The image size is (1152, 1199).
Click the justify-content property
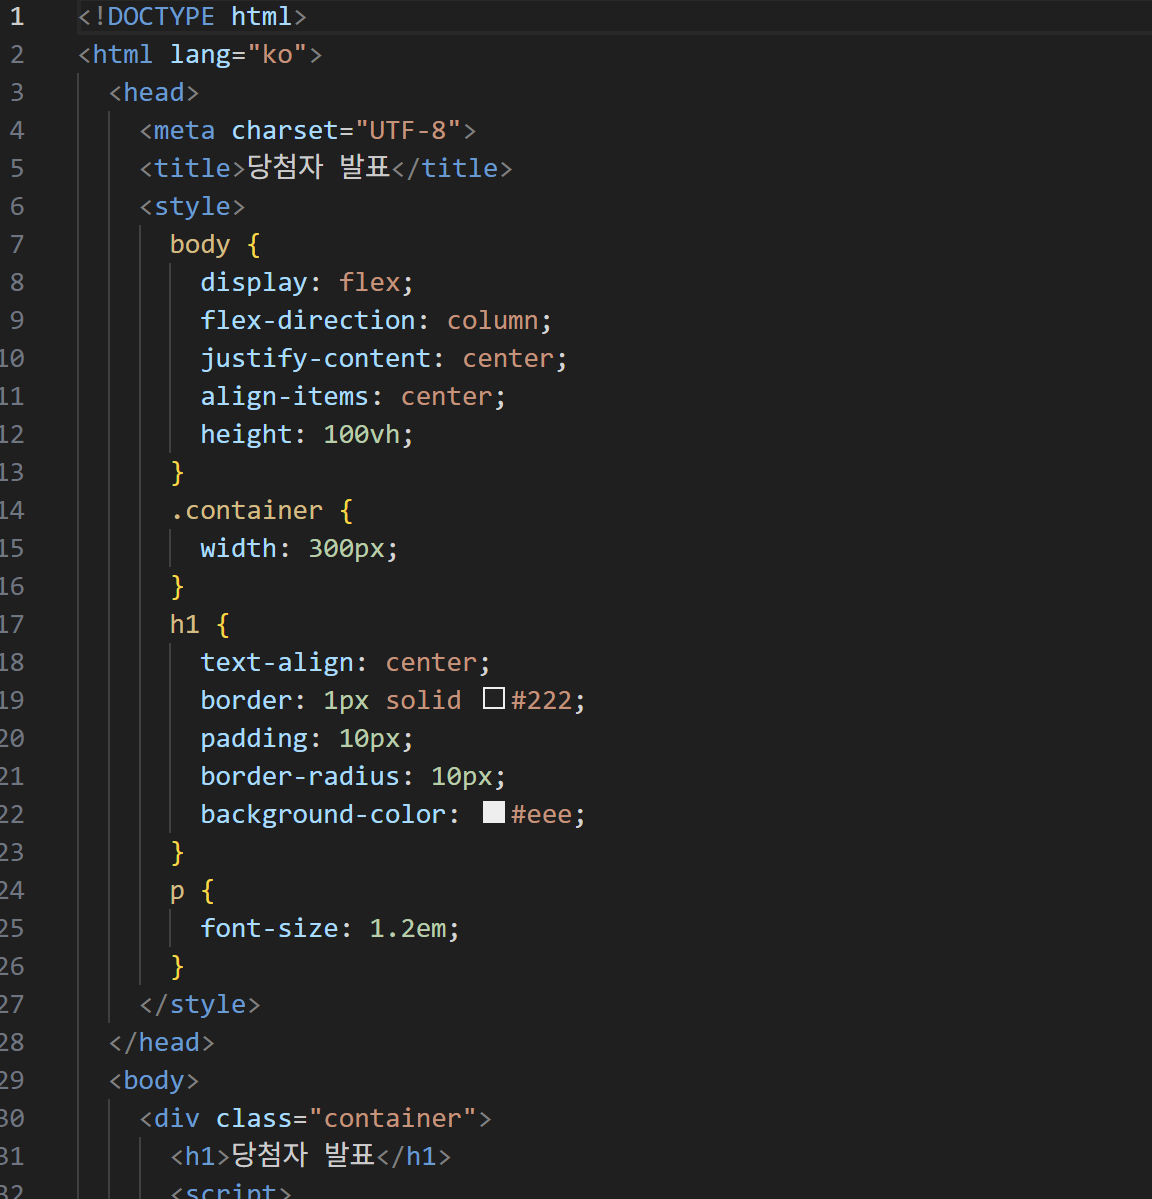pos(316,359)
